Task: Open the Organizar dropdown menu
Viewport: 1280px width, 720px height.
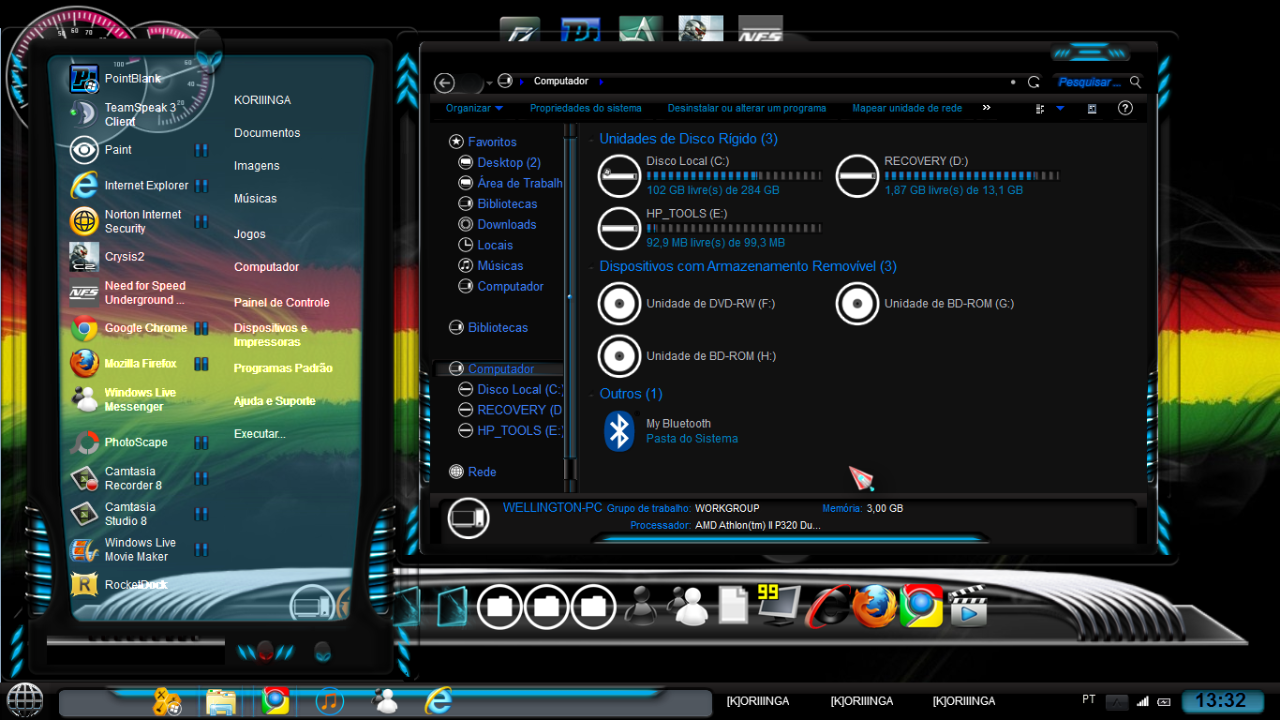Action: tap(474, 108)
